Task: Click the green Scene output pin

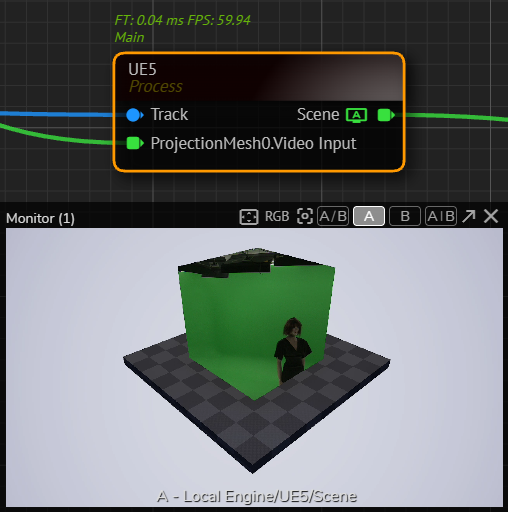Action: [x=386, y=115]
